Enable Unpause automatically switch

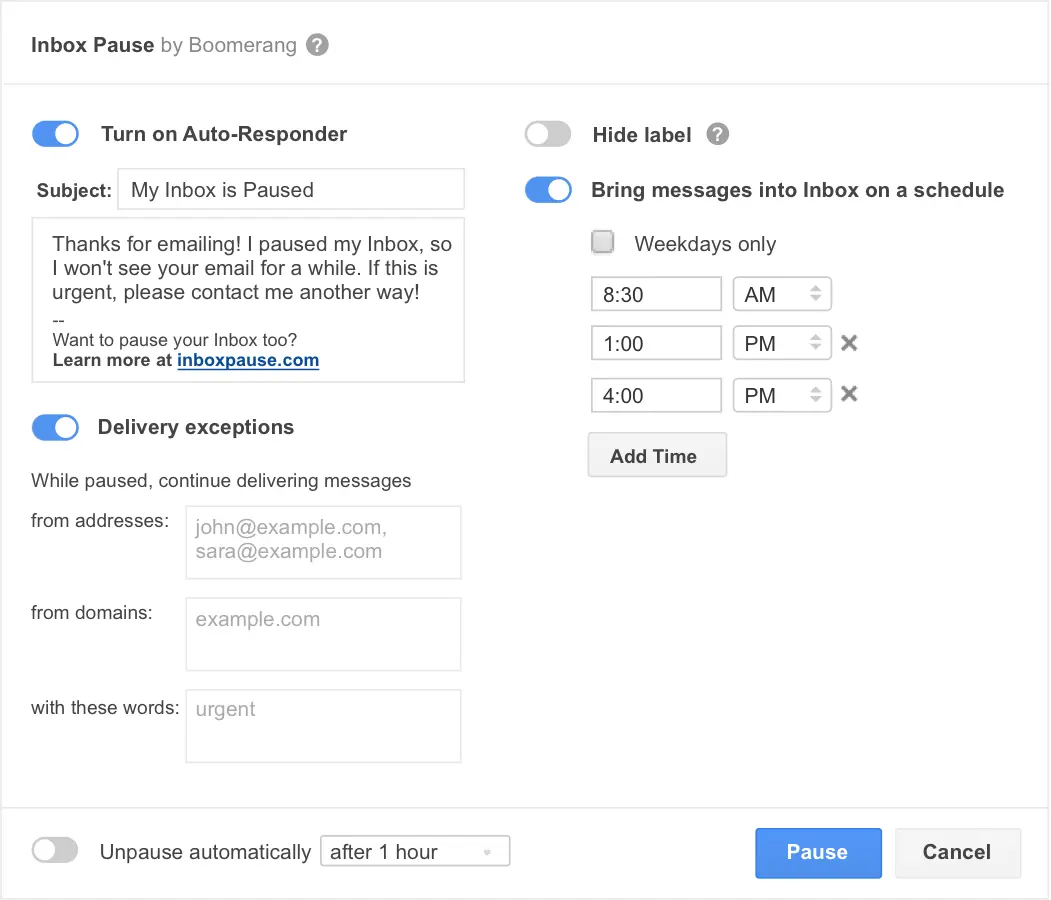coord(55,851)
